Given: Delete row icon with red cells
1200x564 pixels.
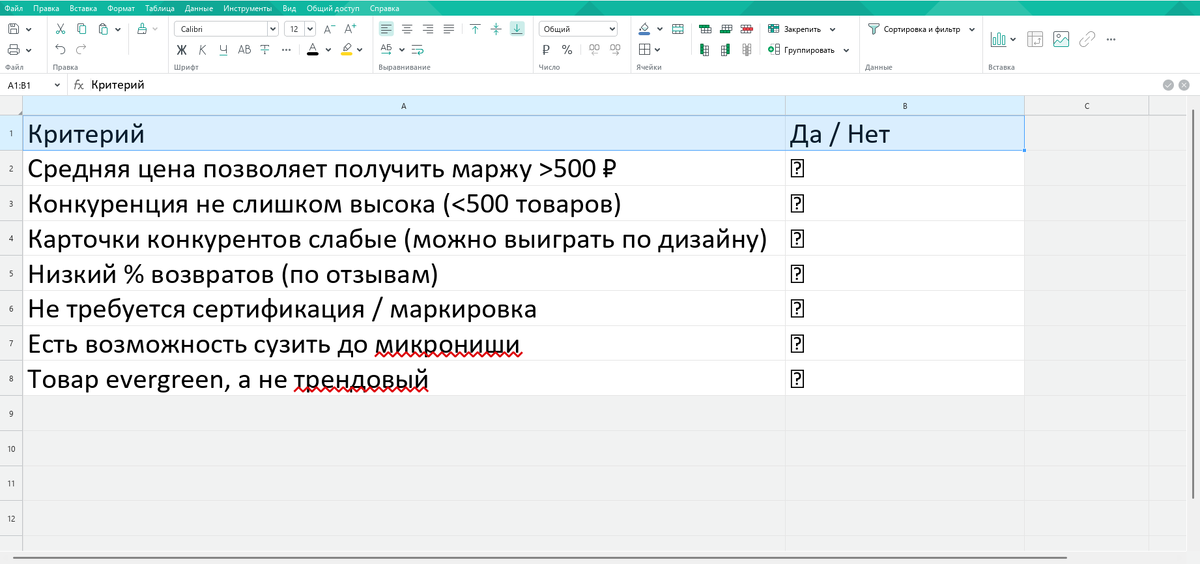Looking at the screenshot, I should (745, 29).
